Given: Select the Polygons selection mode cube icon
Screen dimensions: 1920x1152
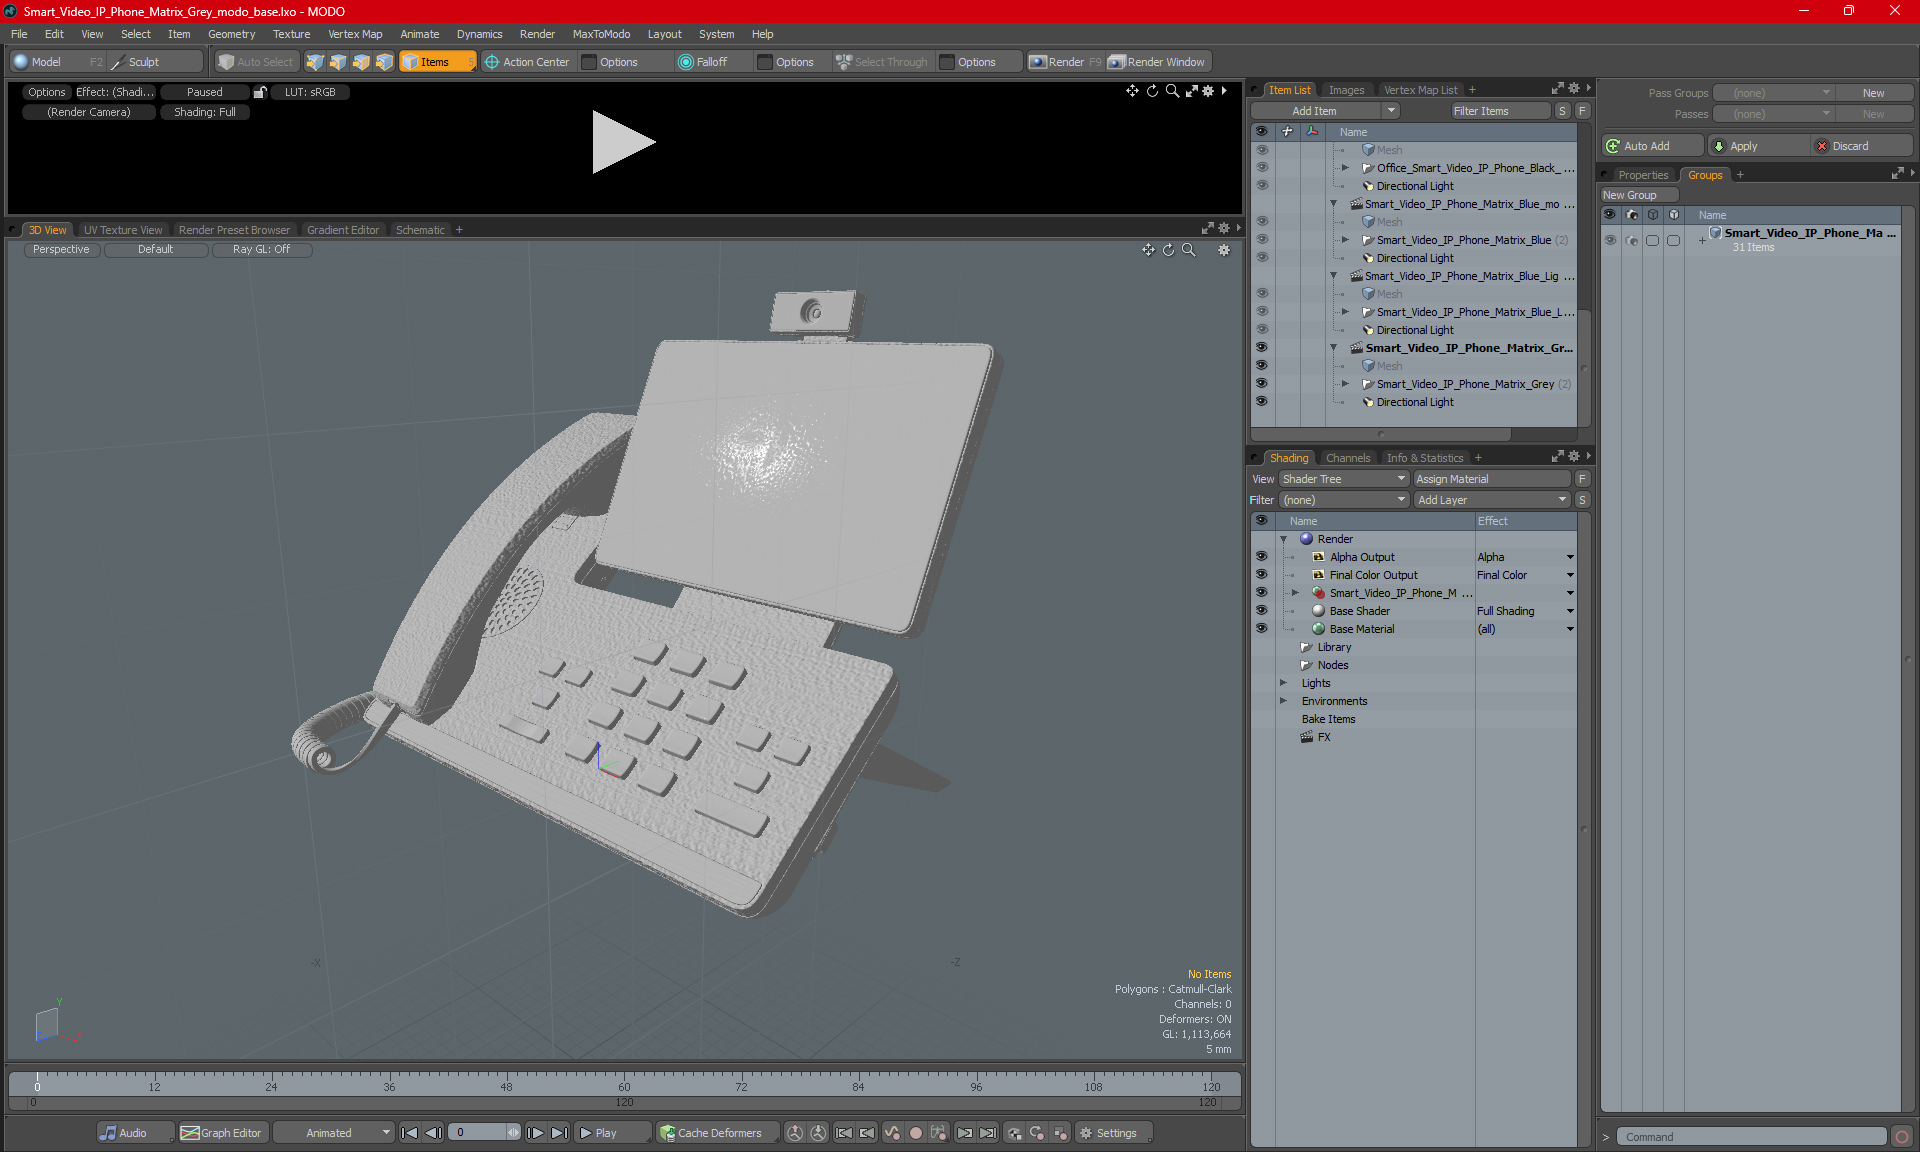Looking at the screenshot, I should pos(361,62).
